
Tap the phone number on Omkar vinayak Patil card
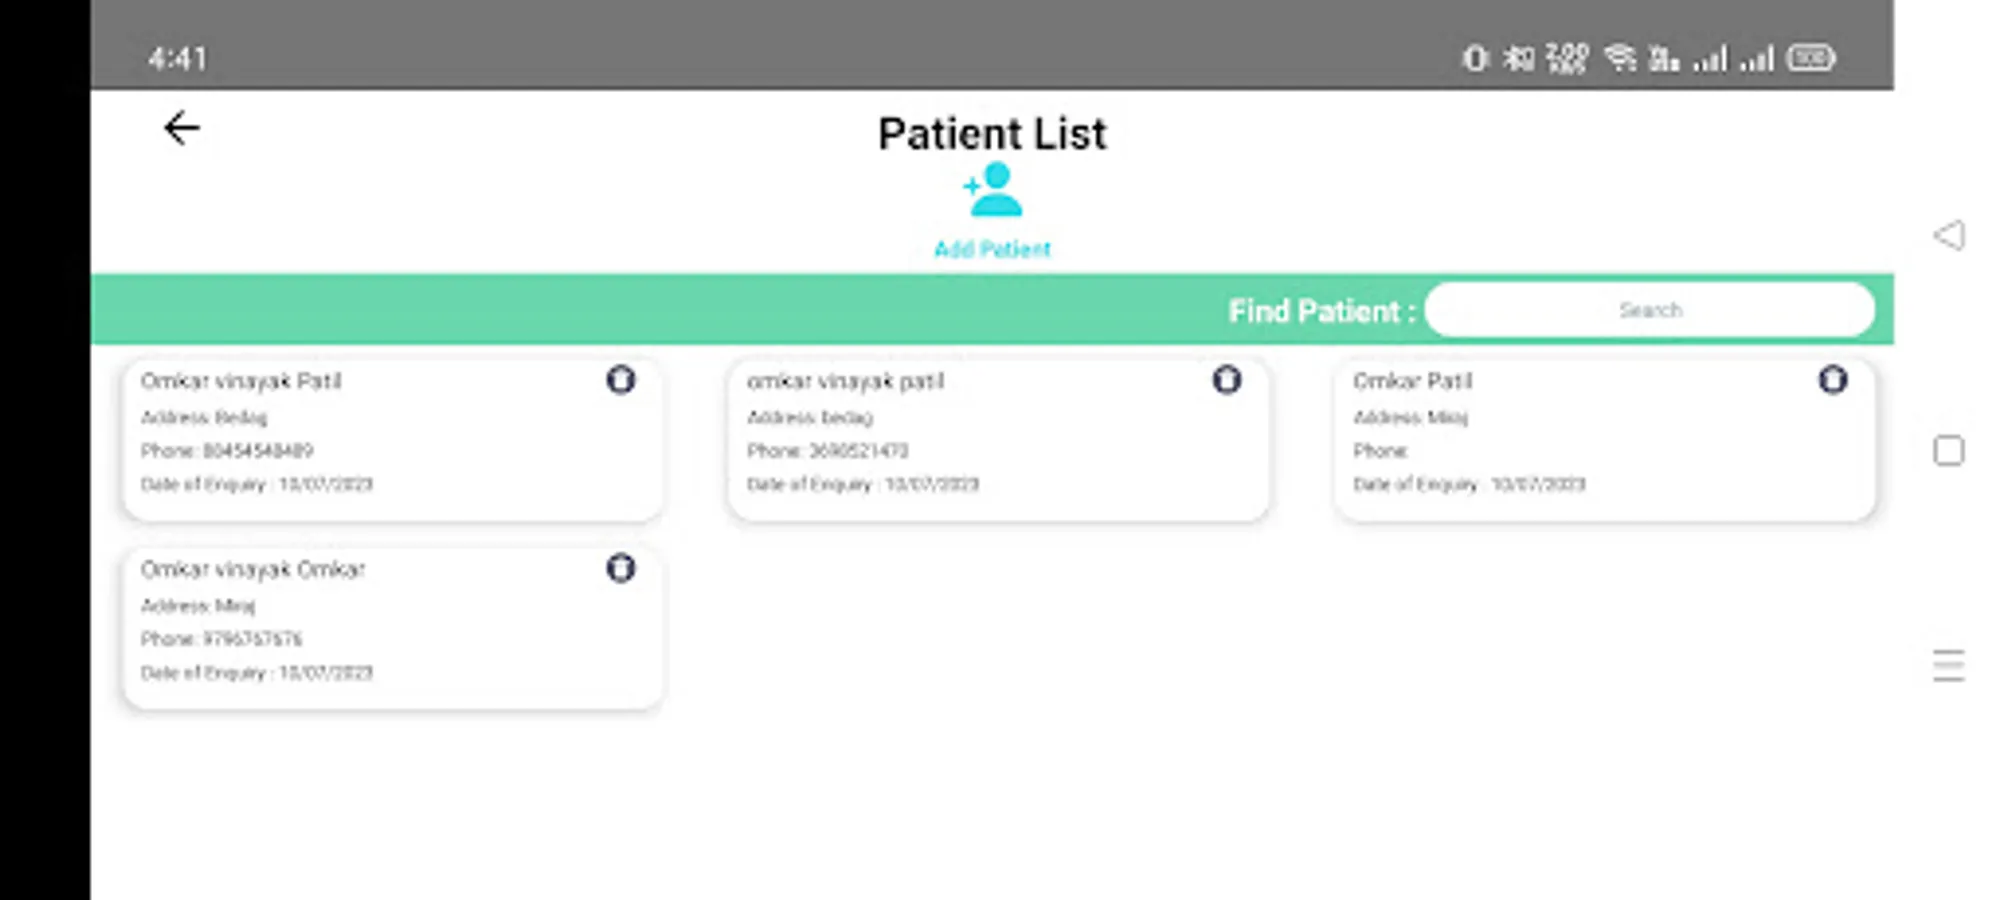(x=227, y=451)
